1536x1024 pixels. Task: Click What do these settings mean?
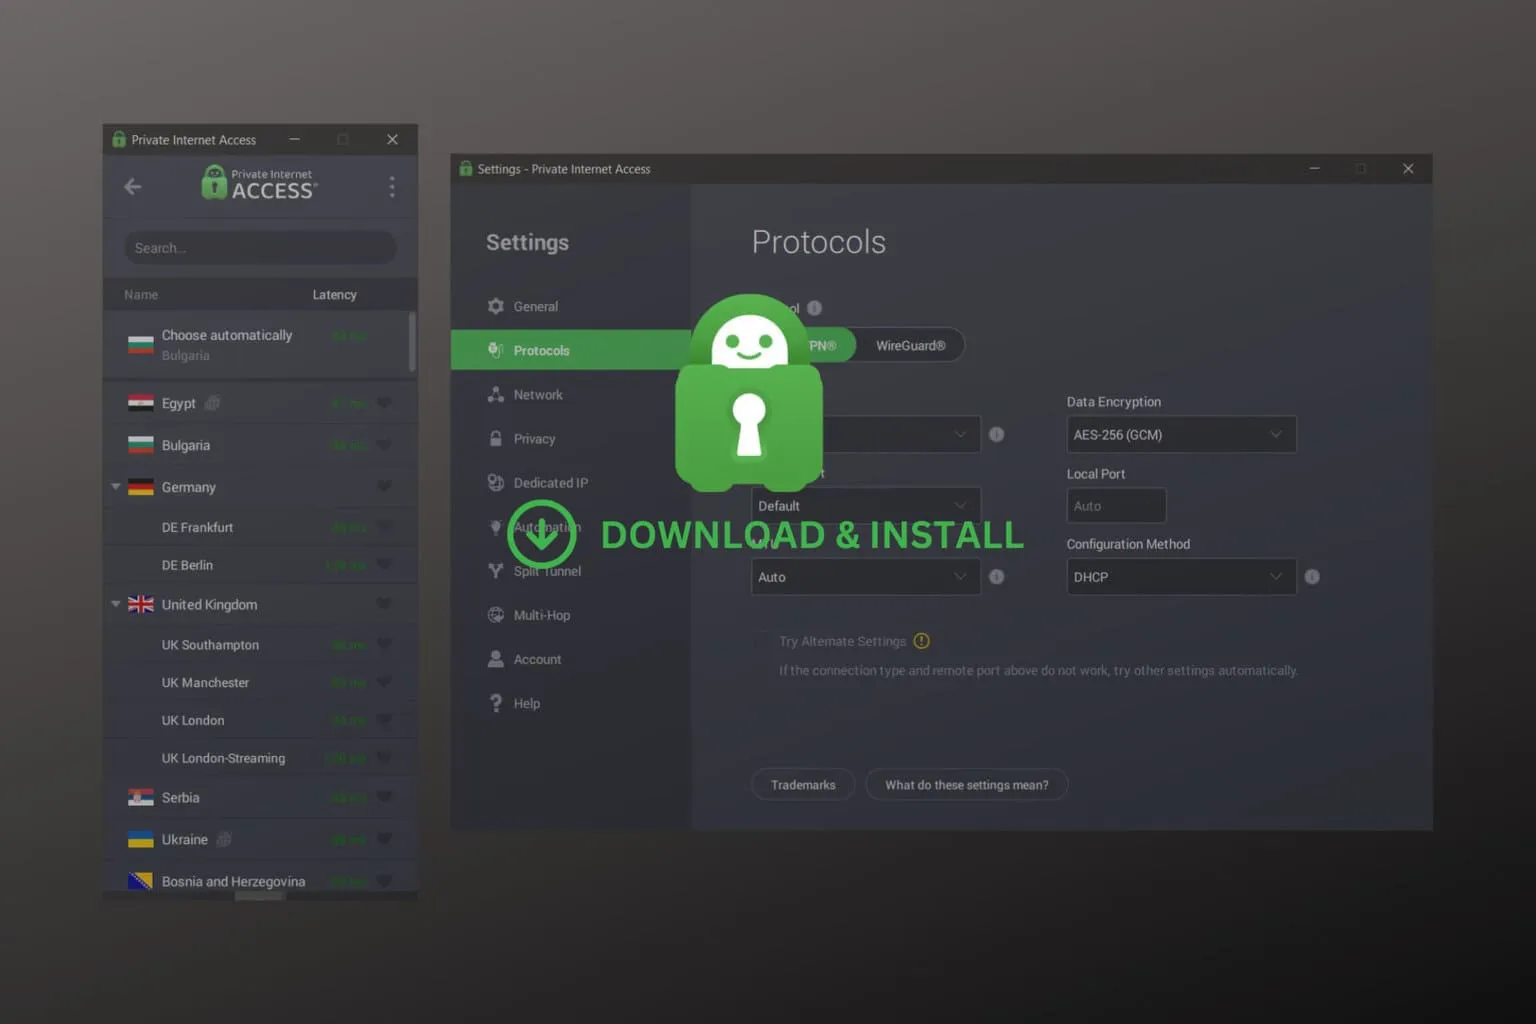(967, 785)
